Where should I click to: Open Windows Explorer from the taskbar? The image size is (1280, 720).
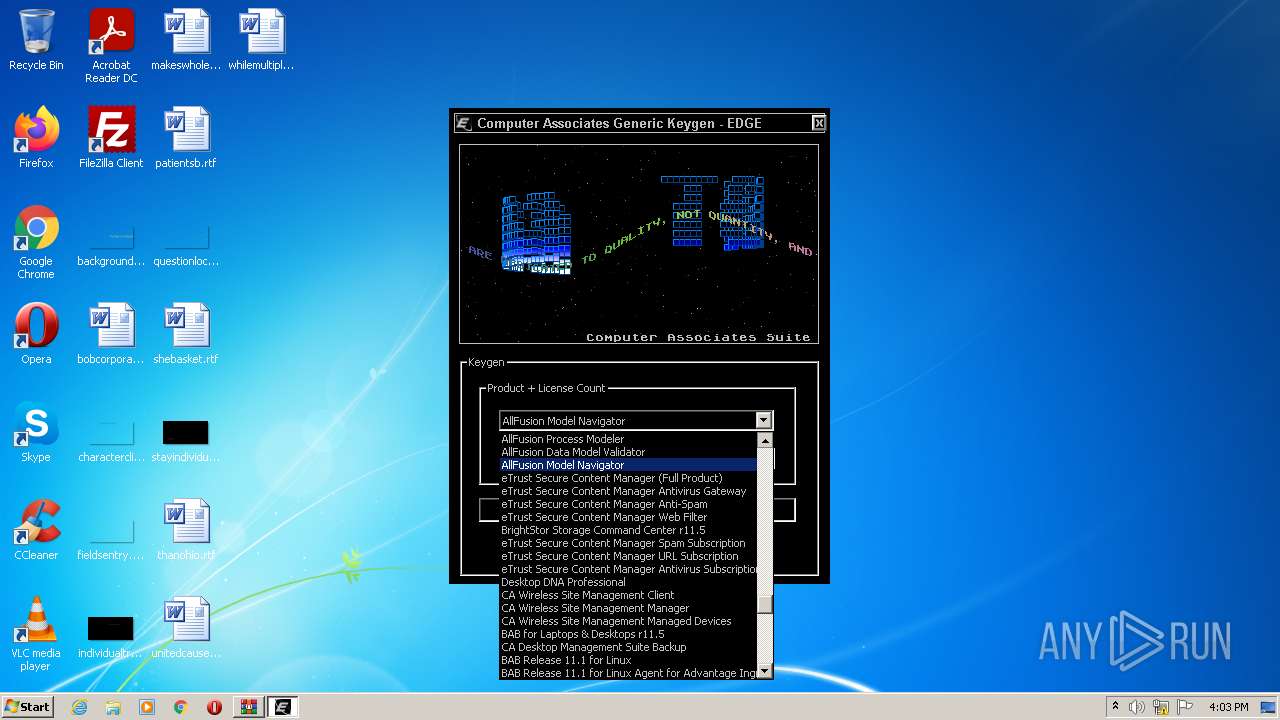coord(113,707)
